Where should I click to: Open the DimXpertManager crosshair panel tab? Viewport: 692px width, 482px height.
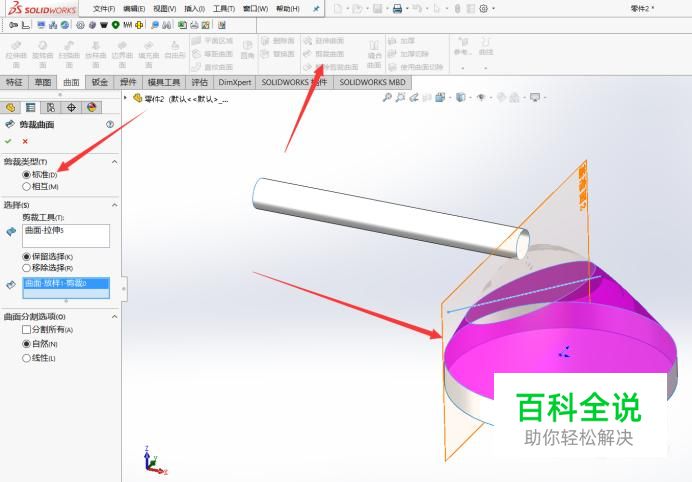(x=71, y=107)
